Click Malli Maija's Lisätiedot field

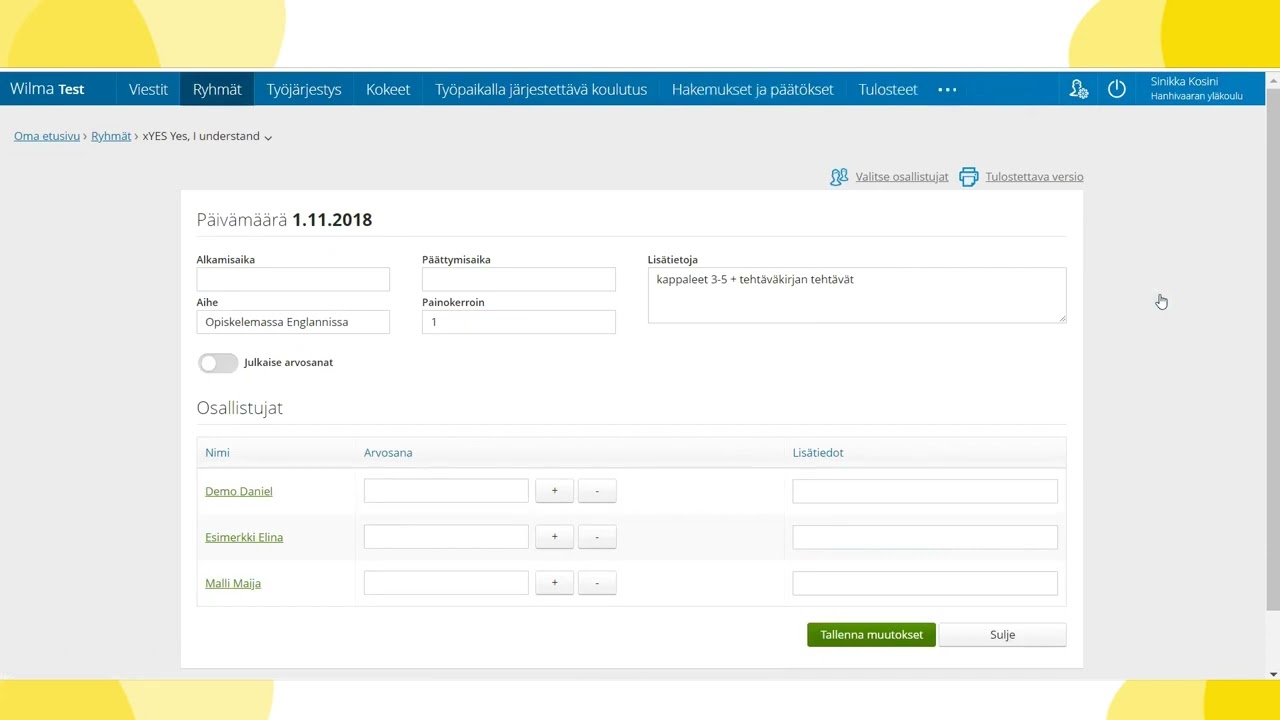[x=925, y=583]
